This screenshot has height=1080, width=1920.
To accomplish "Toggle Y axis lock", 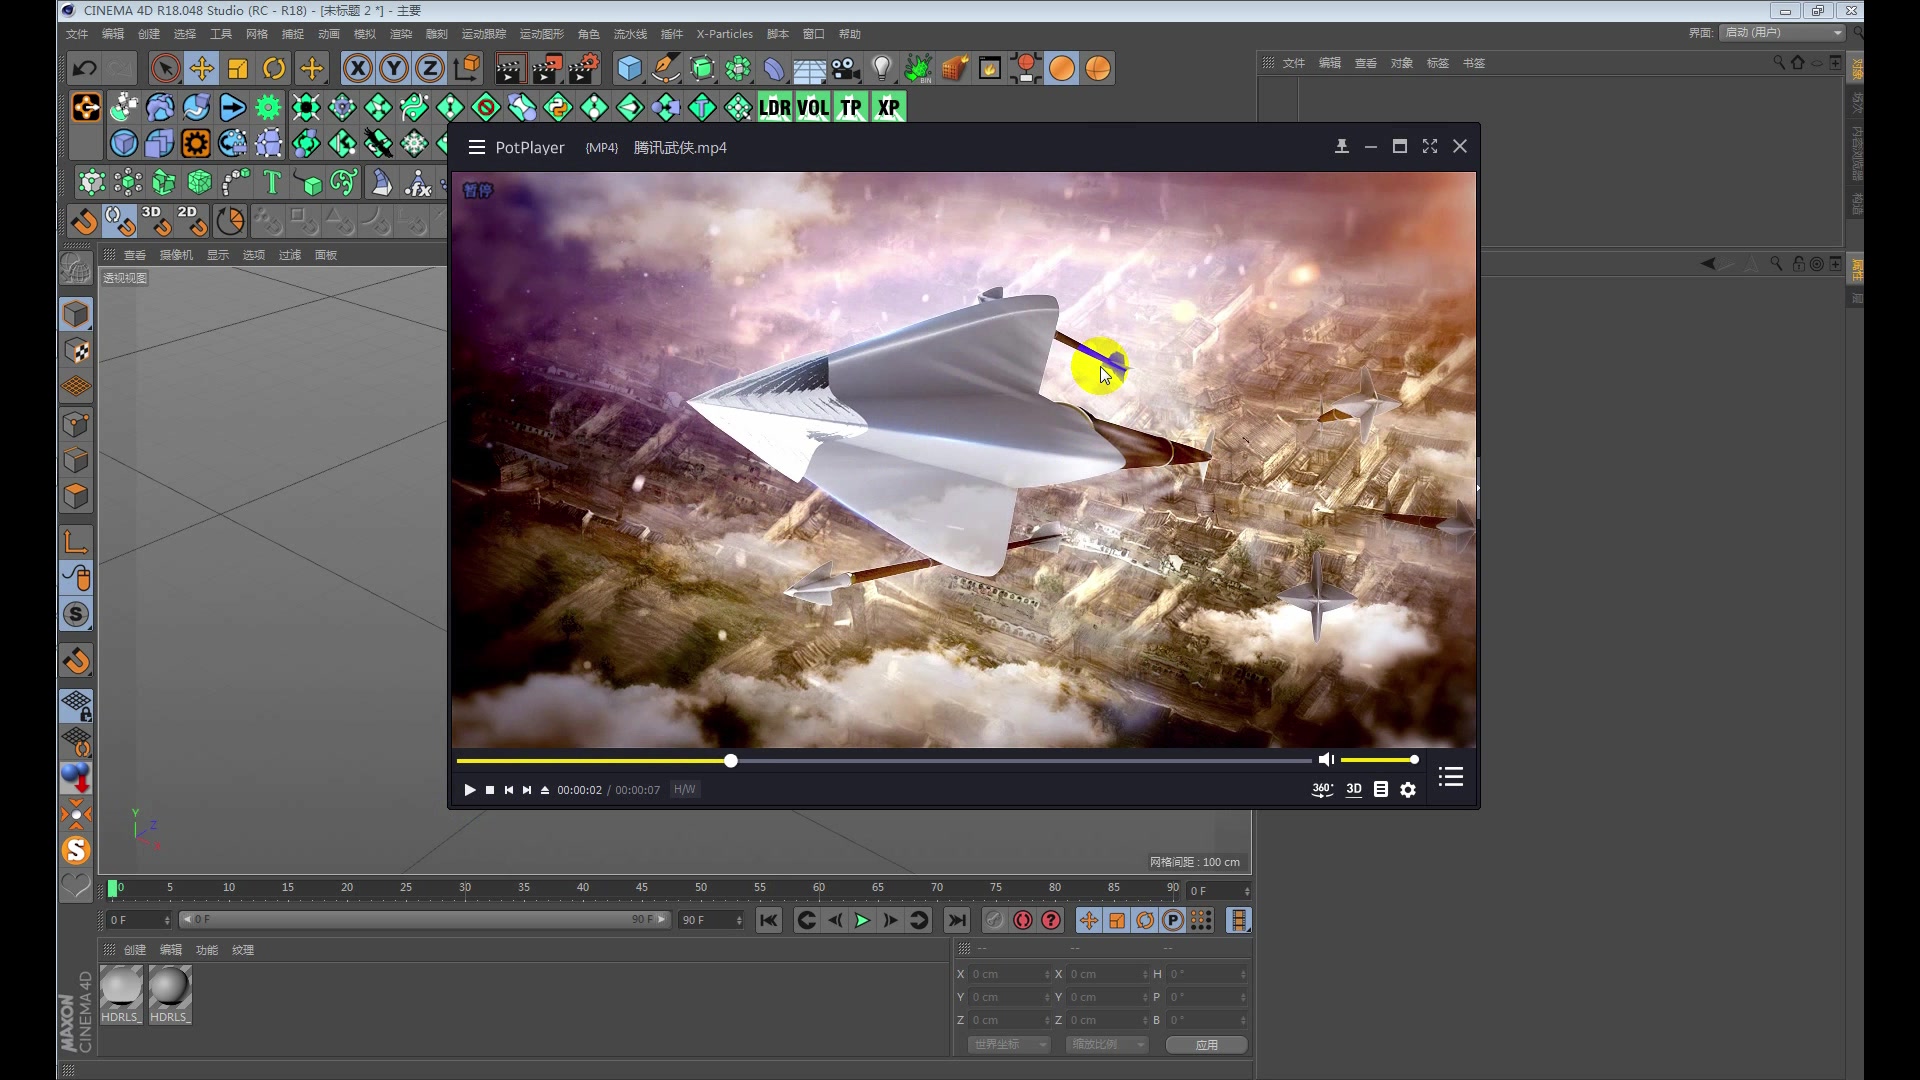I will pyautogui.click(x=394, y=69).
